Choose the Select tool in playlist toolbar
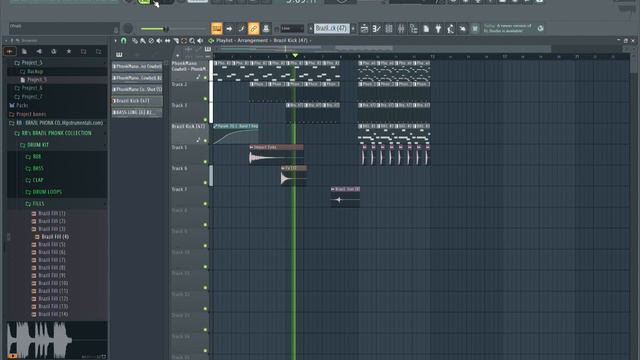 184,41
